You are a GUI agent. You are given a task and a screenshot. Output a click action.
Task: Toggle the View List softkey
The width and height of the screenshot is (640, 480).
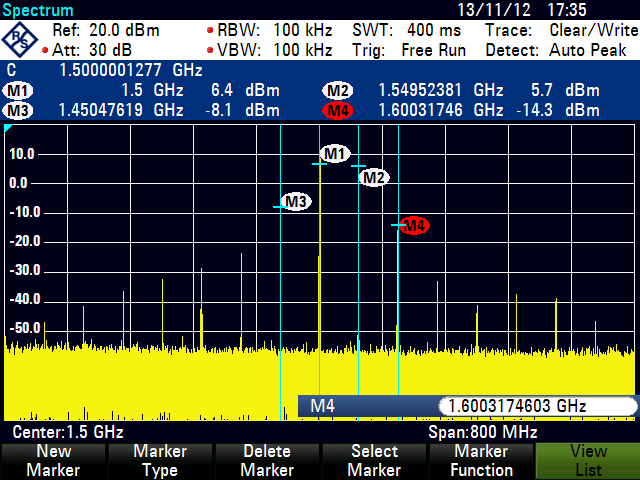588,461
